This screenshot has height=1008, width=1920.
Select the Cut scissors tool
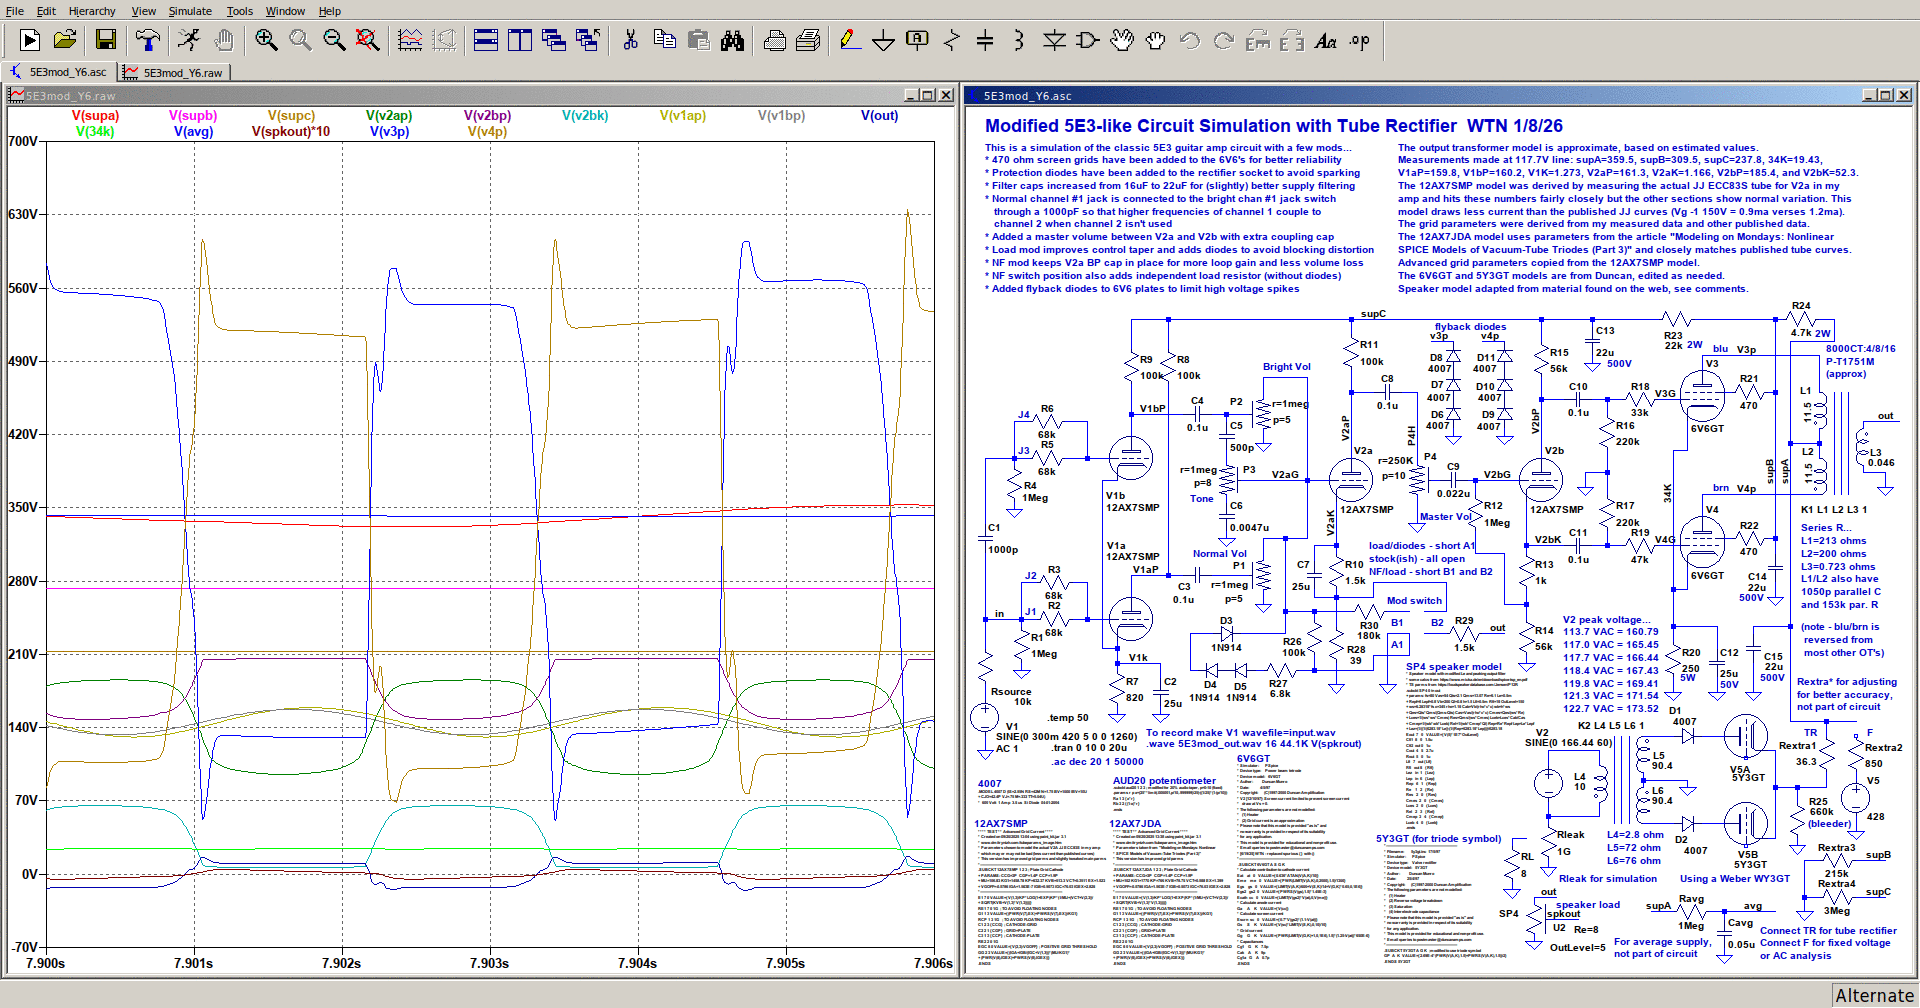click(x=630, y=40)
